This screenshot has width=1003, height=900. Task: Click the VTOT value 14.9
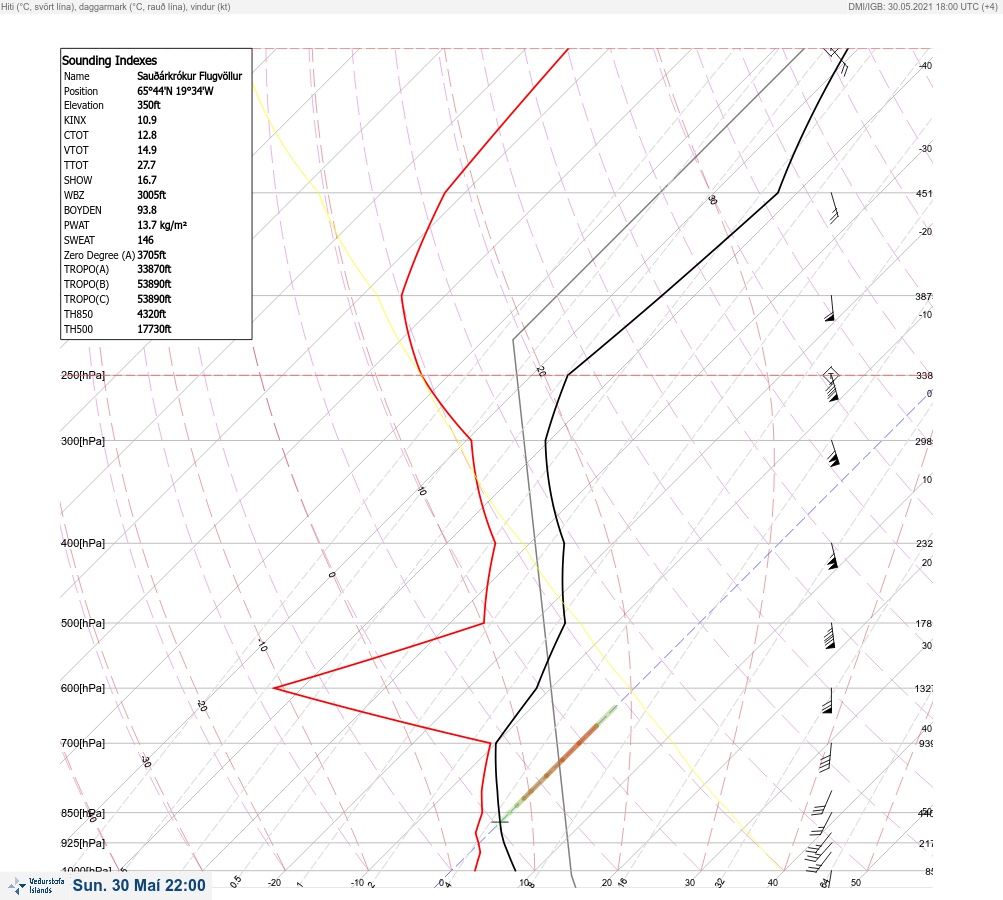tap(146, 150)
